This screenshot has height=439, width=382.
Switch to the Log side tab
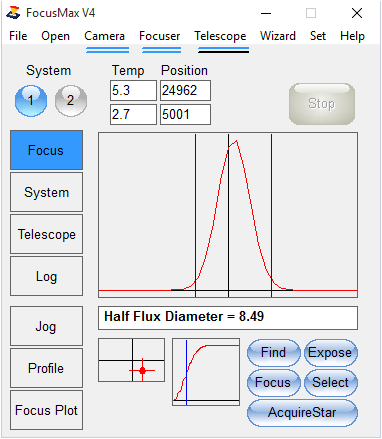pyautogui.click(x=46, y=276)
